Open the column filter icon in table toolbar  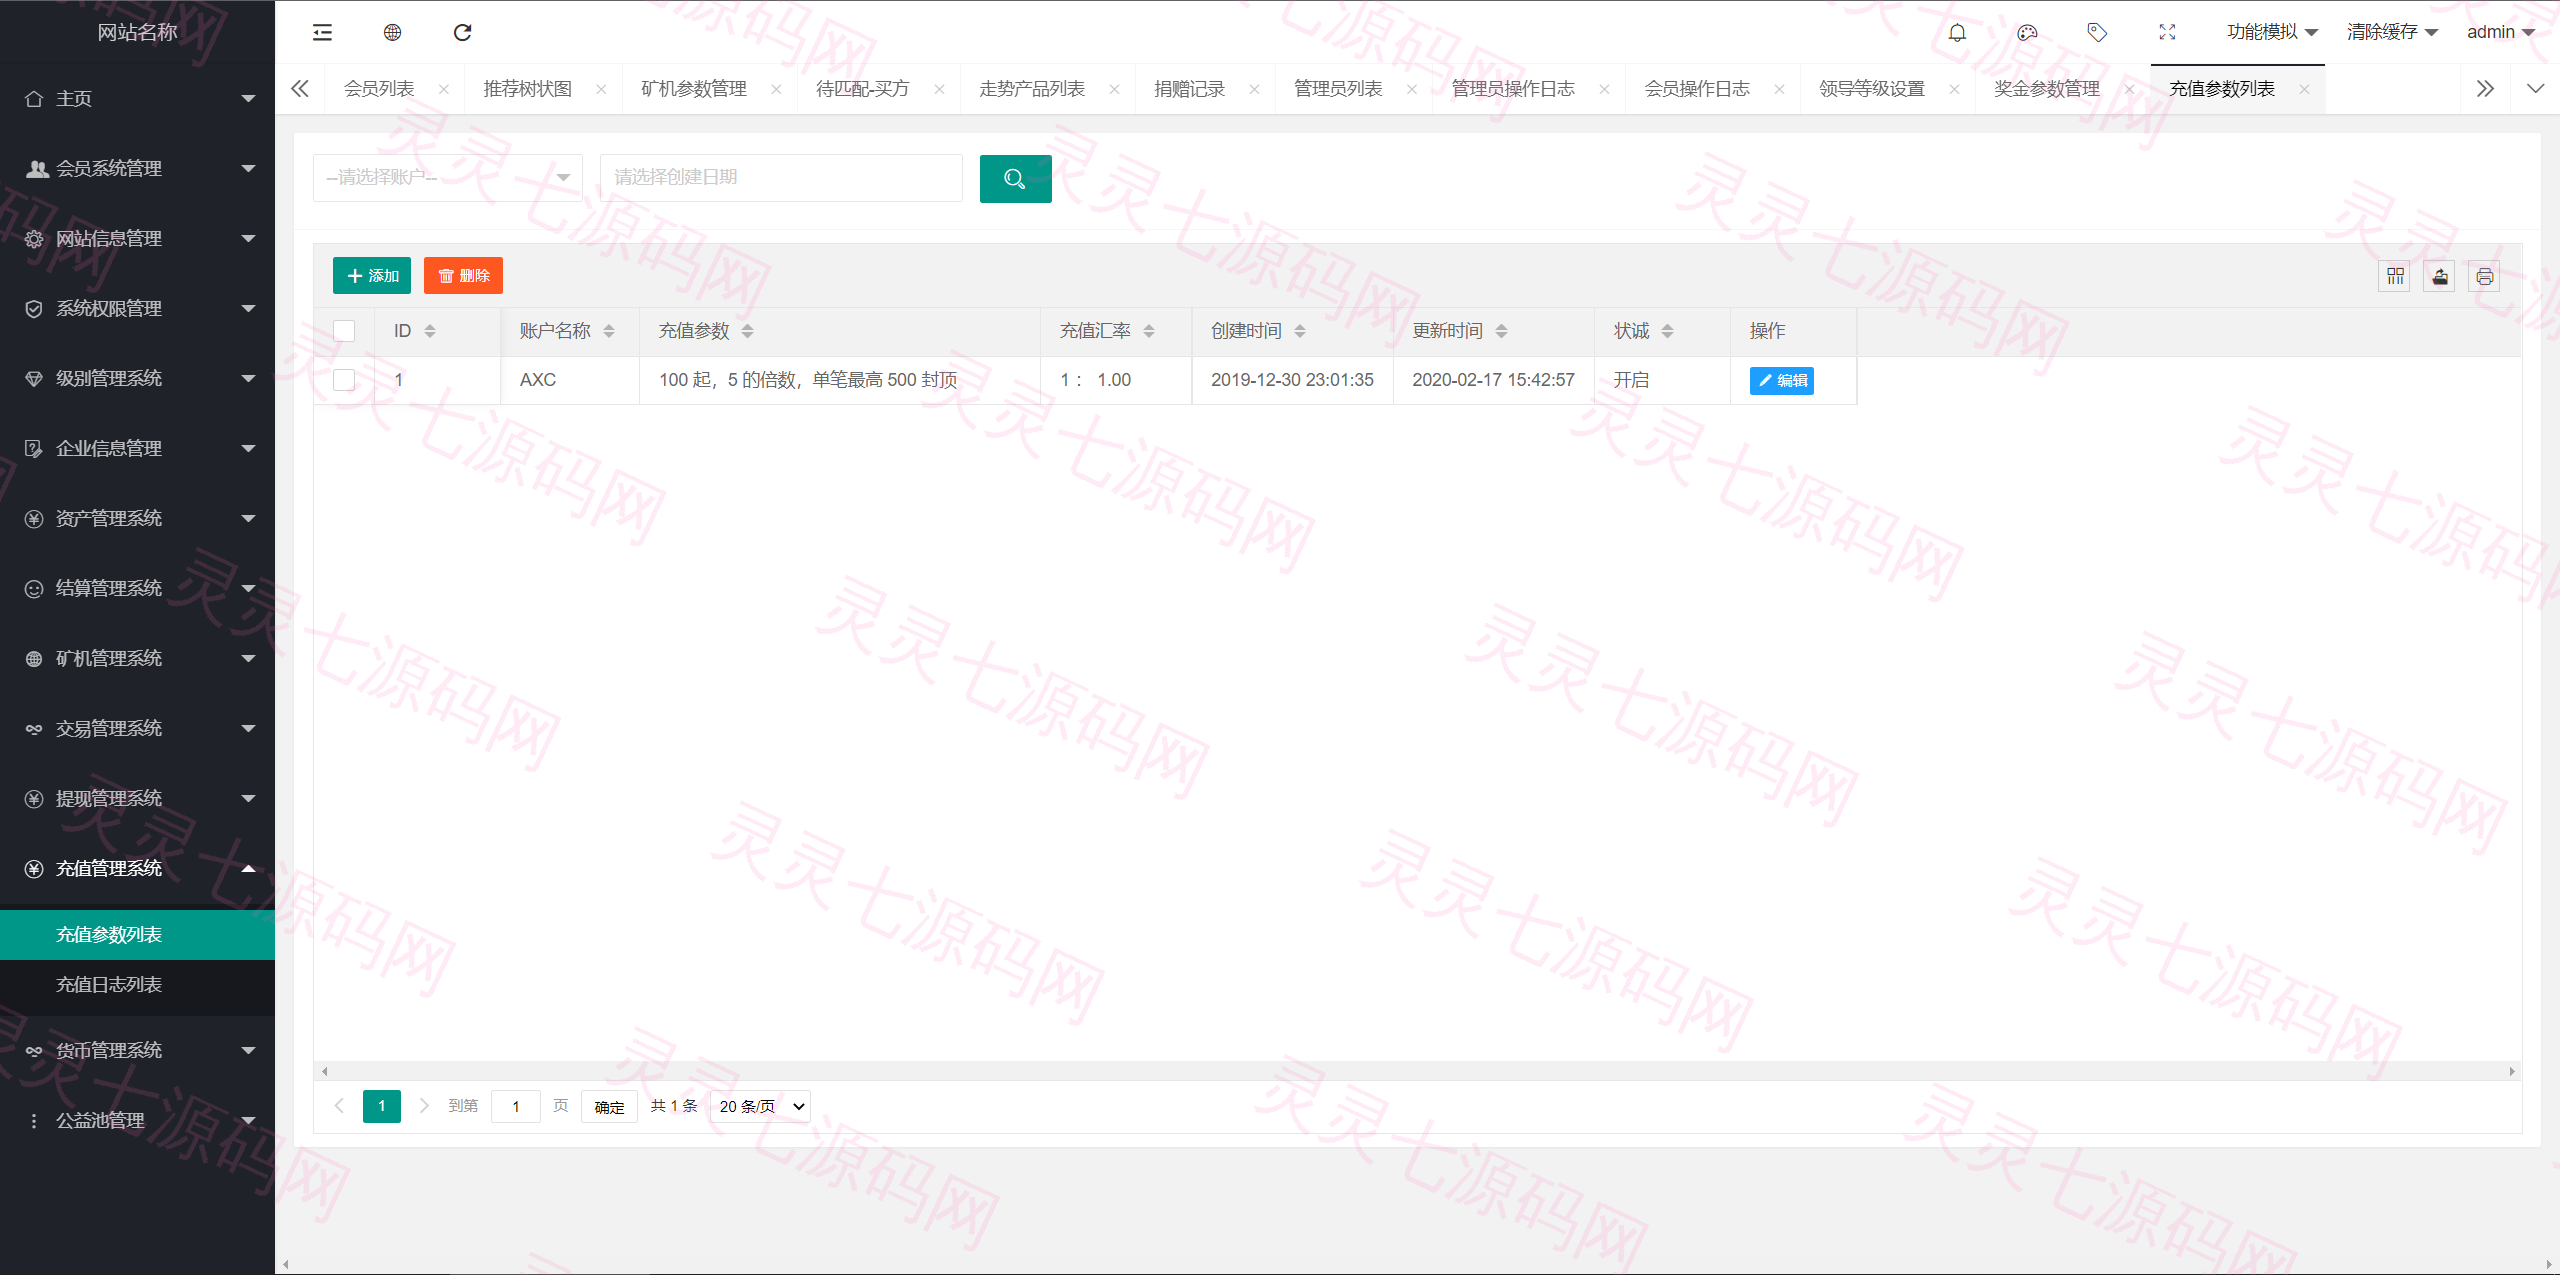[2395, 276]
